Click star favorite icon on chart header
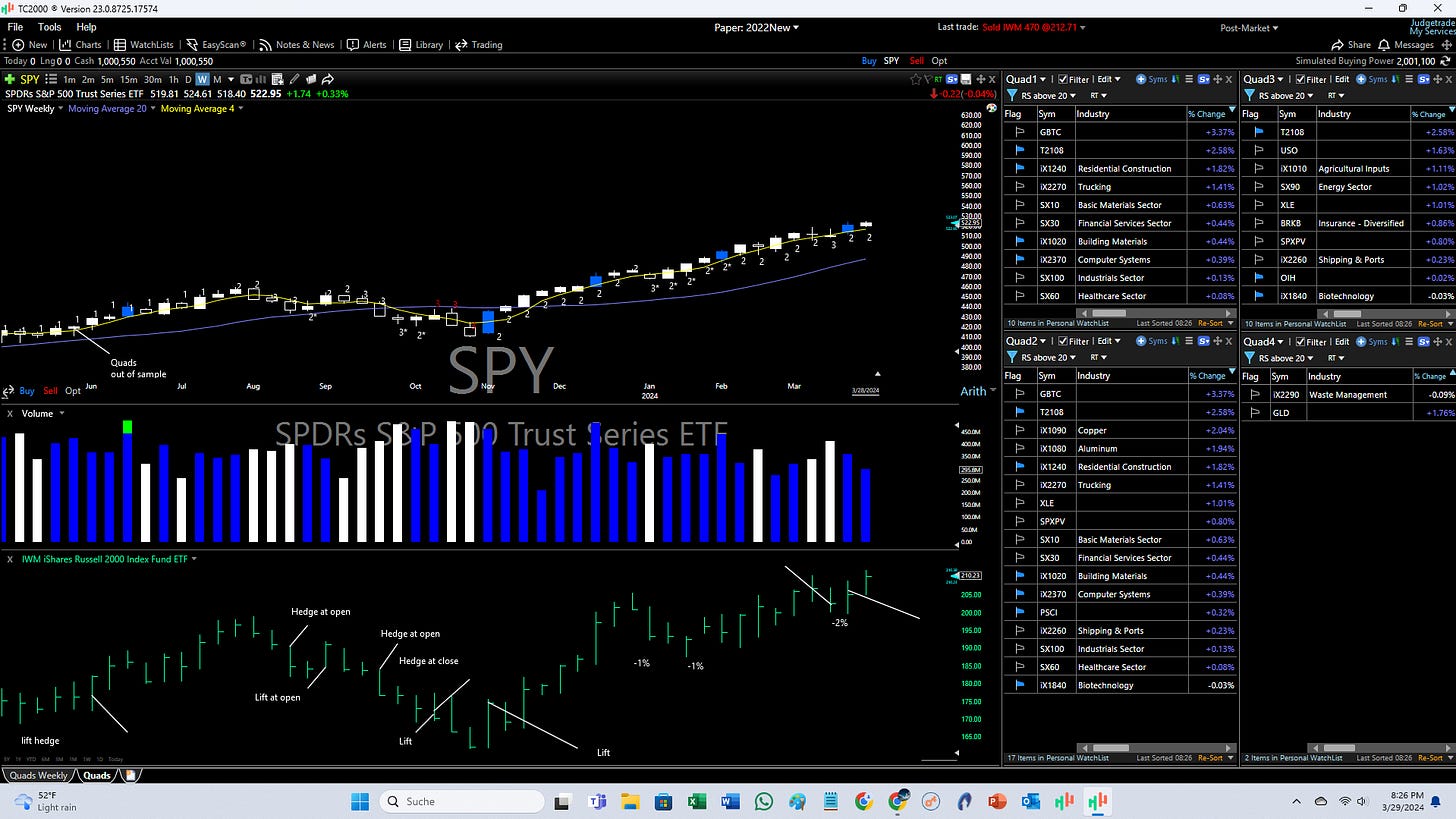The image size is (1456, 819). pos(915,79)
